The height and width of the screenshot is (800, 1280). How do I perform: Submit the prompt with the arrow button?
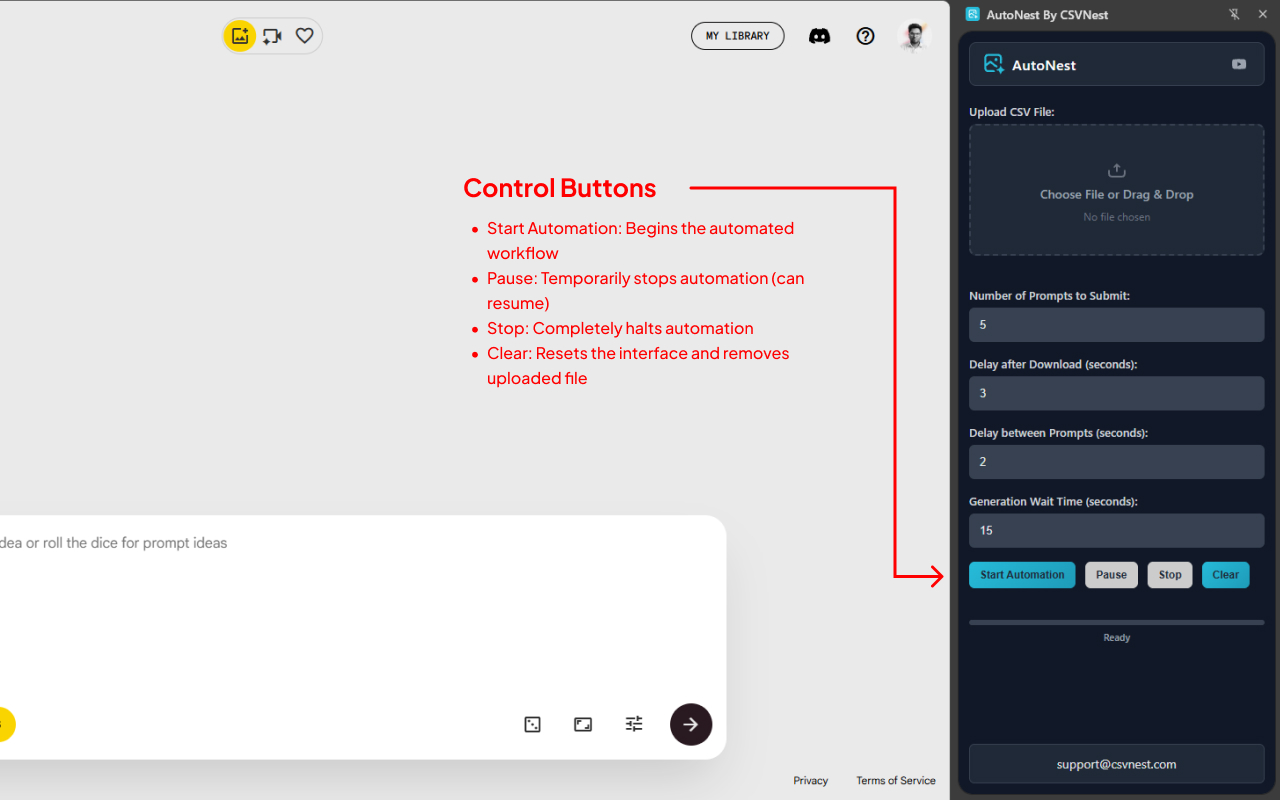[691, 724]
